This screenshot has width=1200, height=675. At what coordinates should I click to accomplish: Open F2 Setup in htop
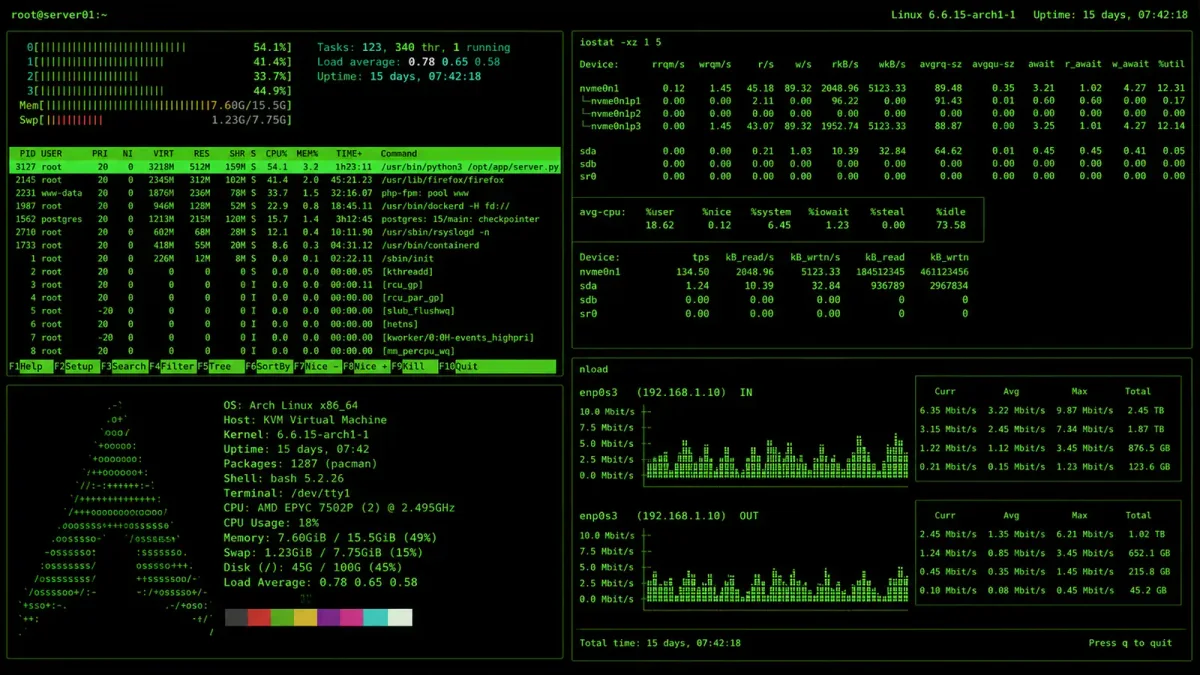tap(78, 367)
